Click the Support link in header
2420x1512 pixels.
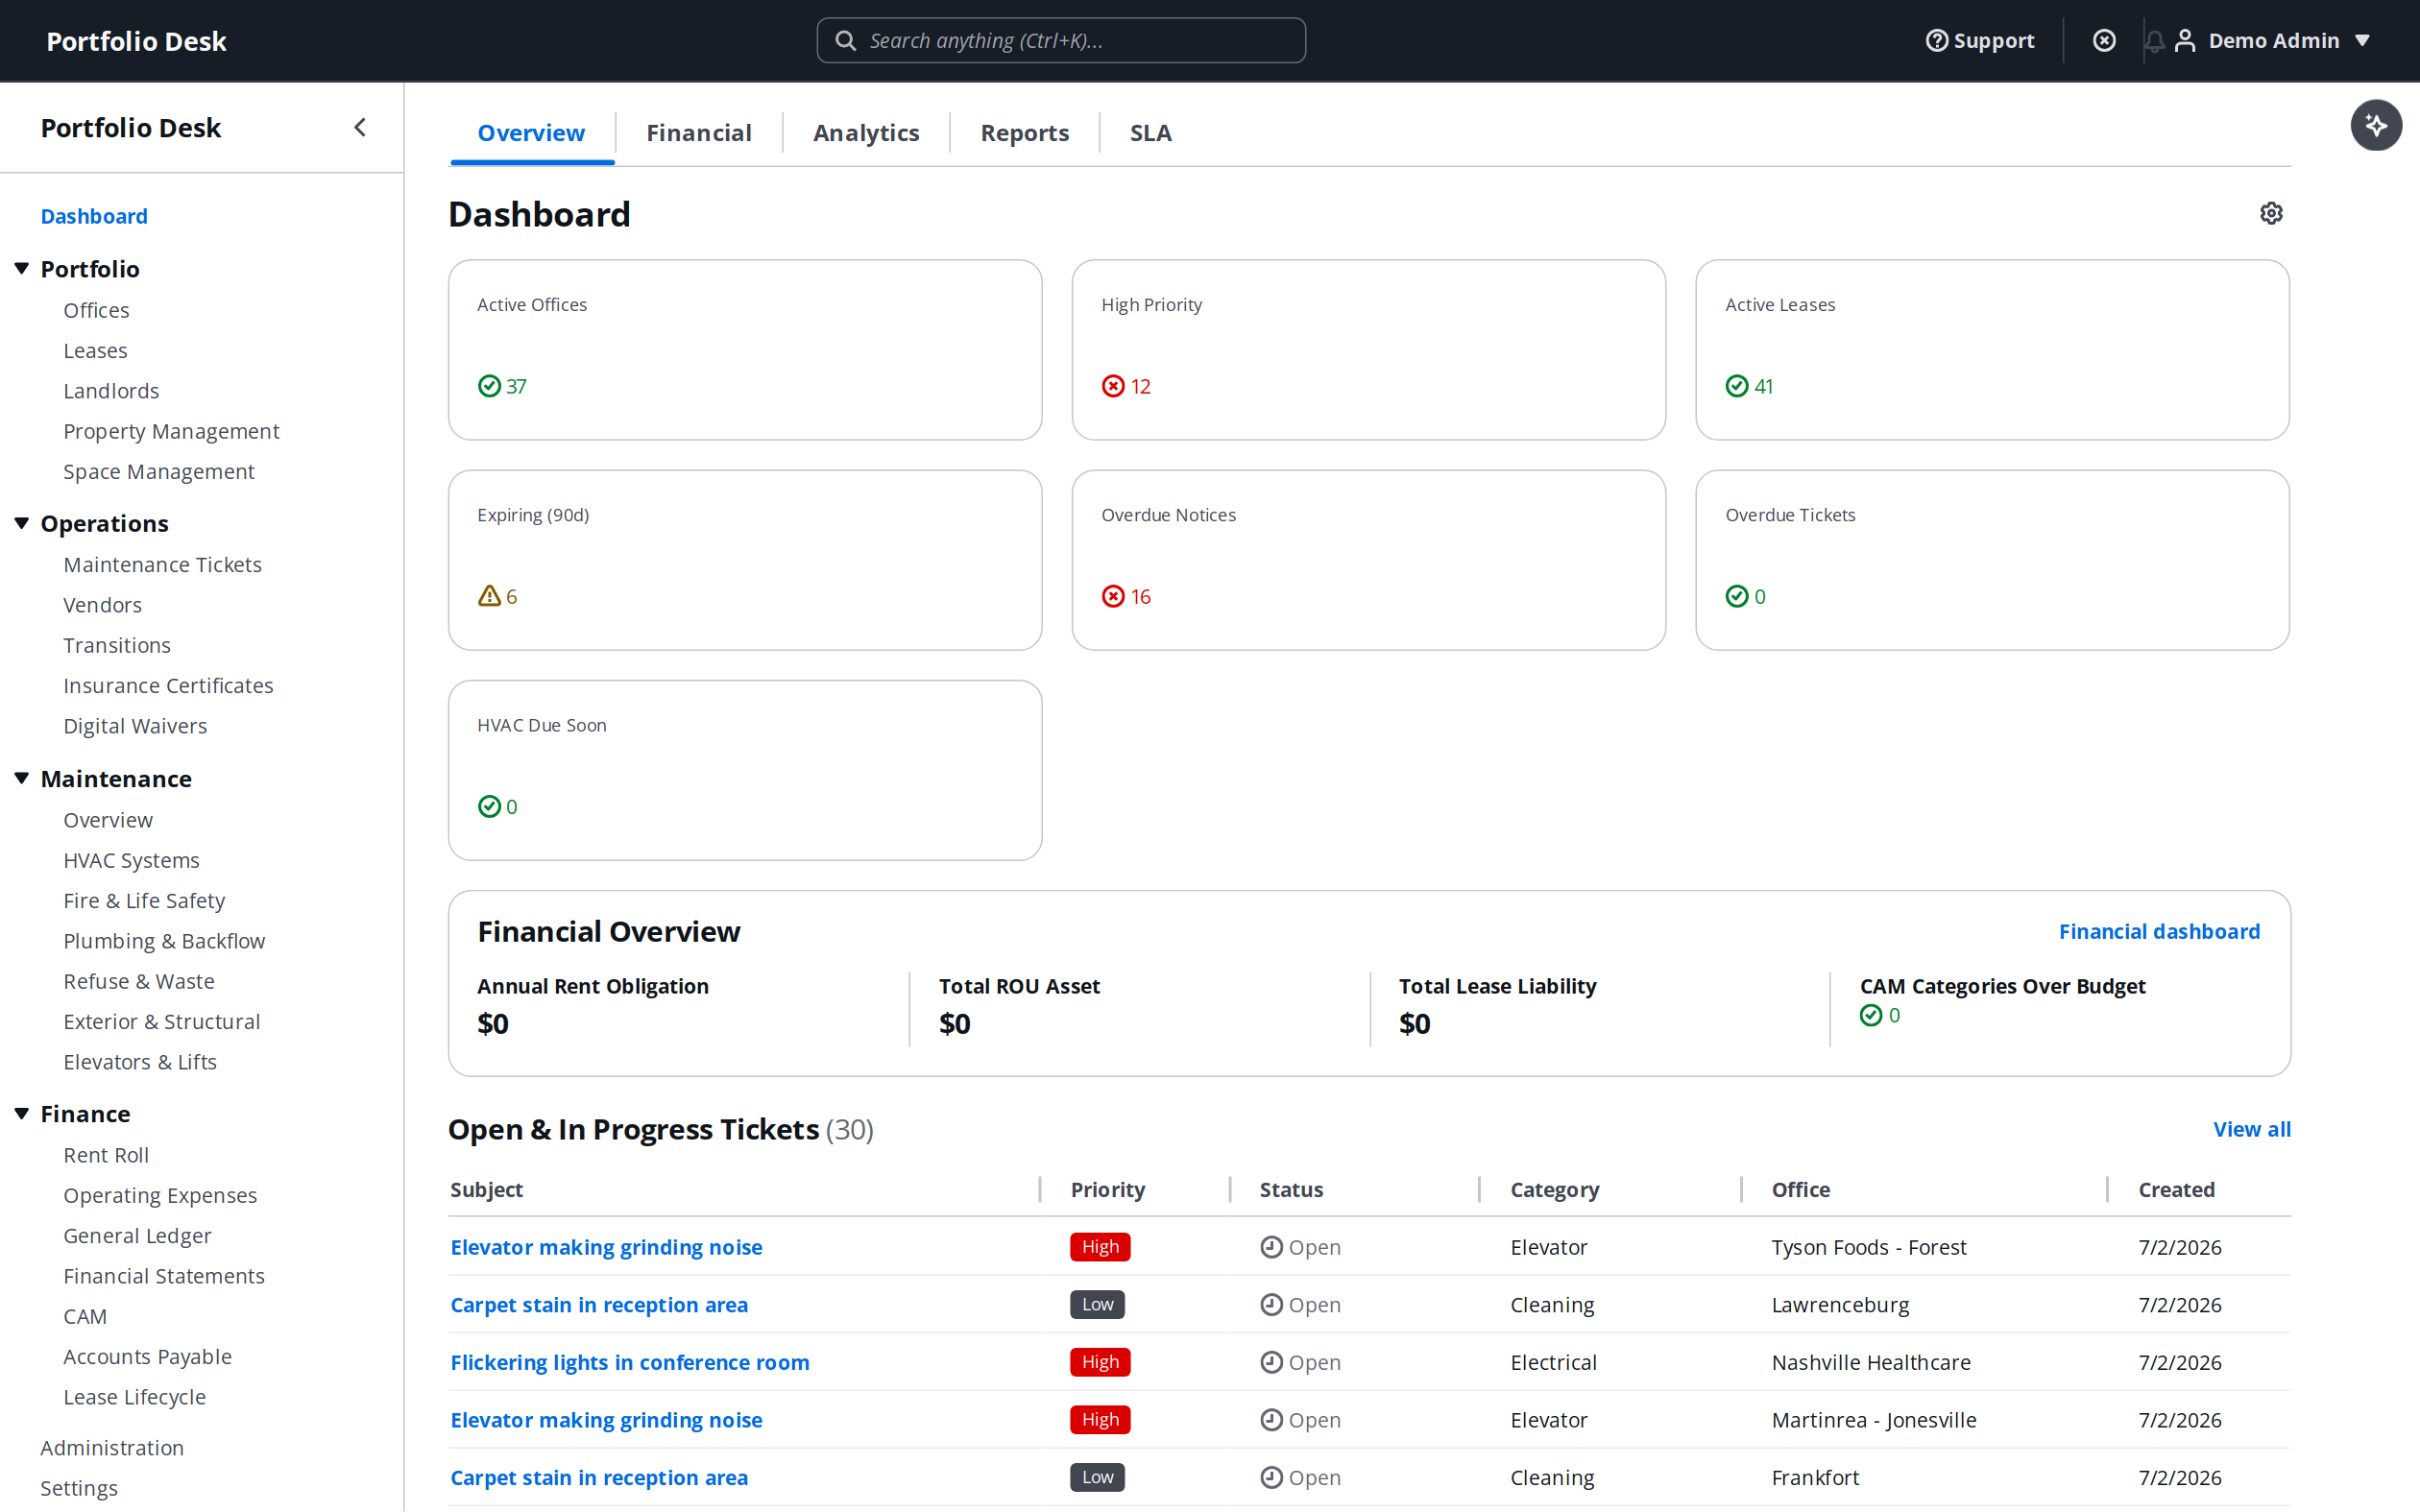(1980, 41)
